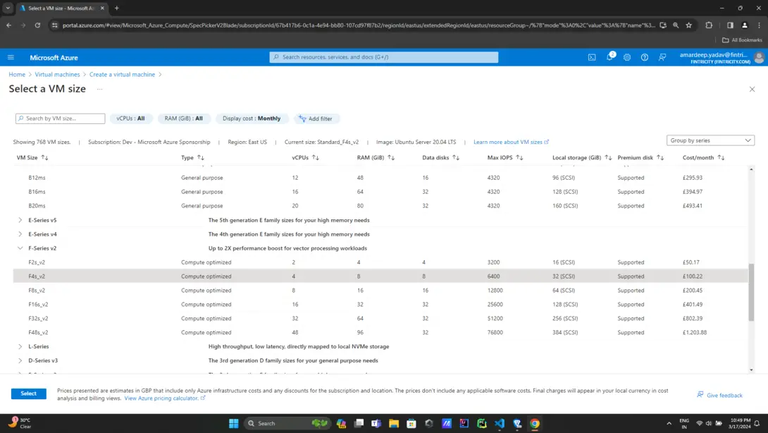Viewport: 768px width, 433px height.
Task: Click the blue Select button
Action: pos(28,394)
